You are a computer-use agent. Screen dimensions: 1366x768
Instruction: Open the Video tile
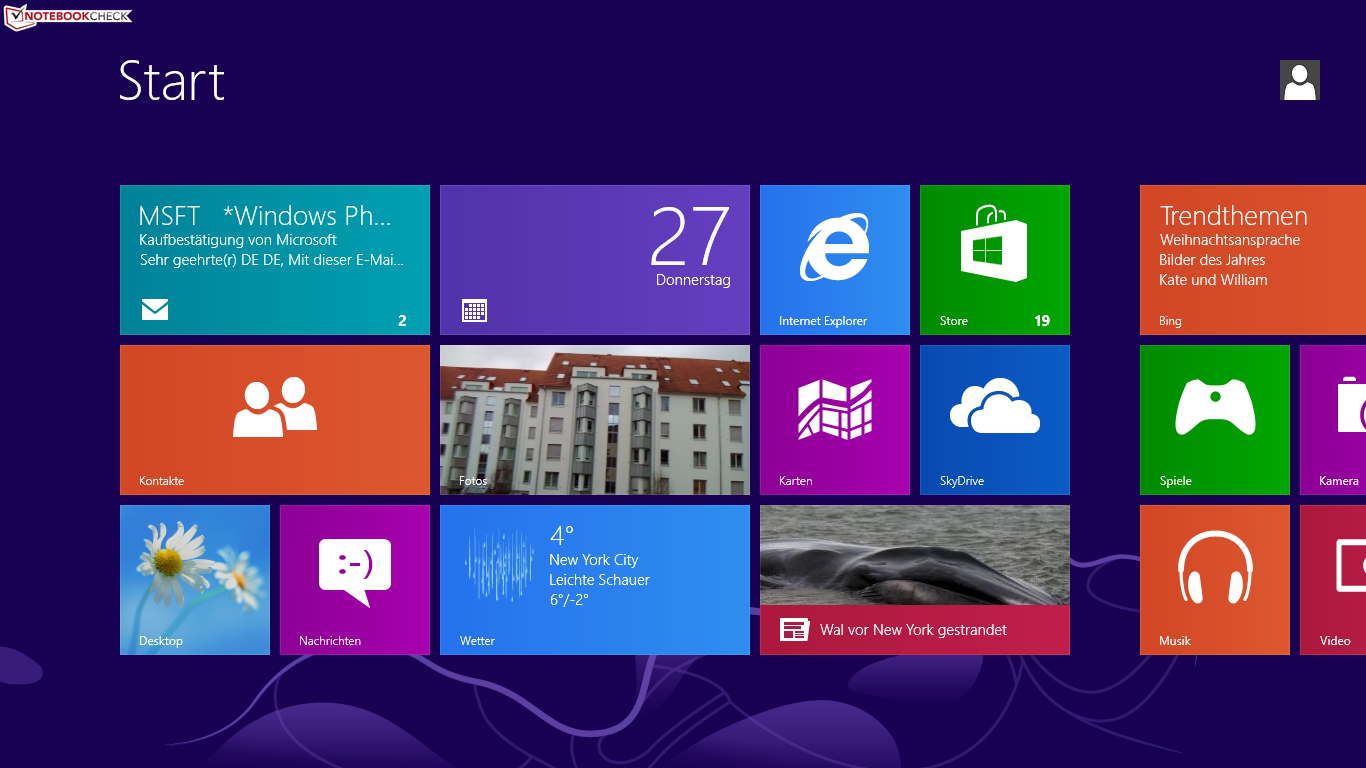click(x=1333, y=580)
